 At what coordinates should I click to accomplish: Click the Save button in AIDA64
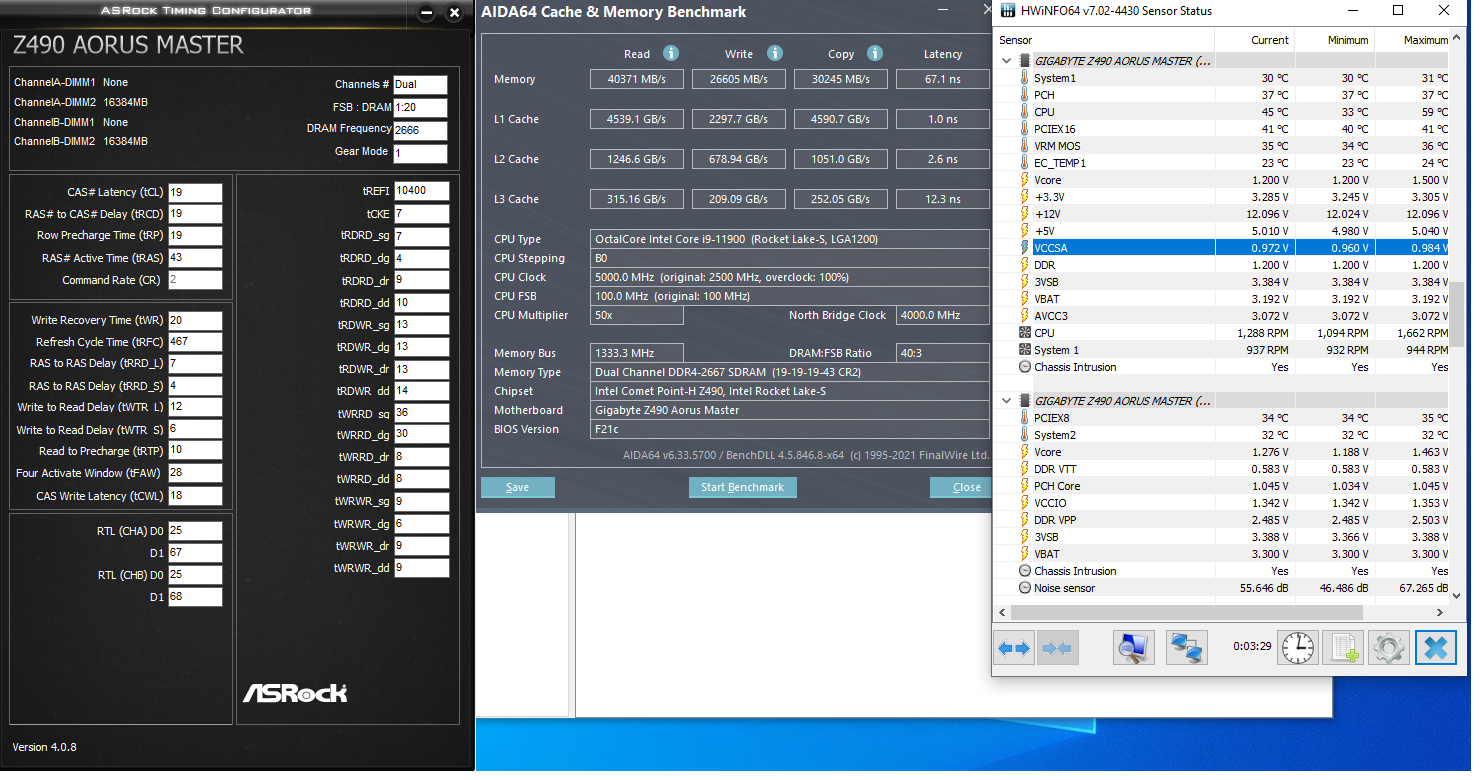(518, 487)
